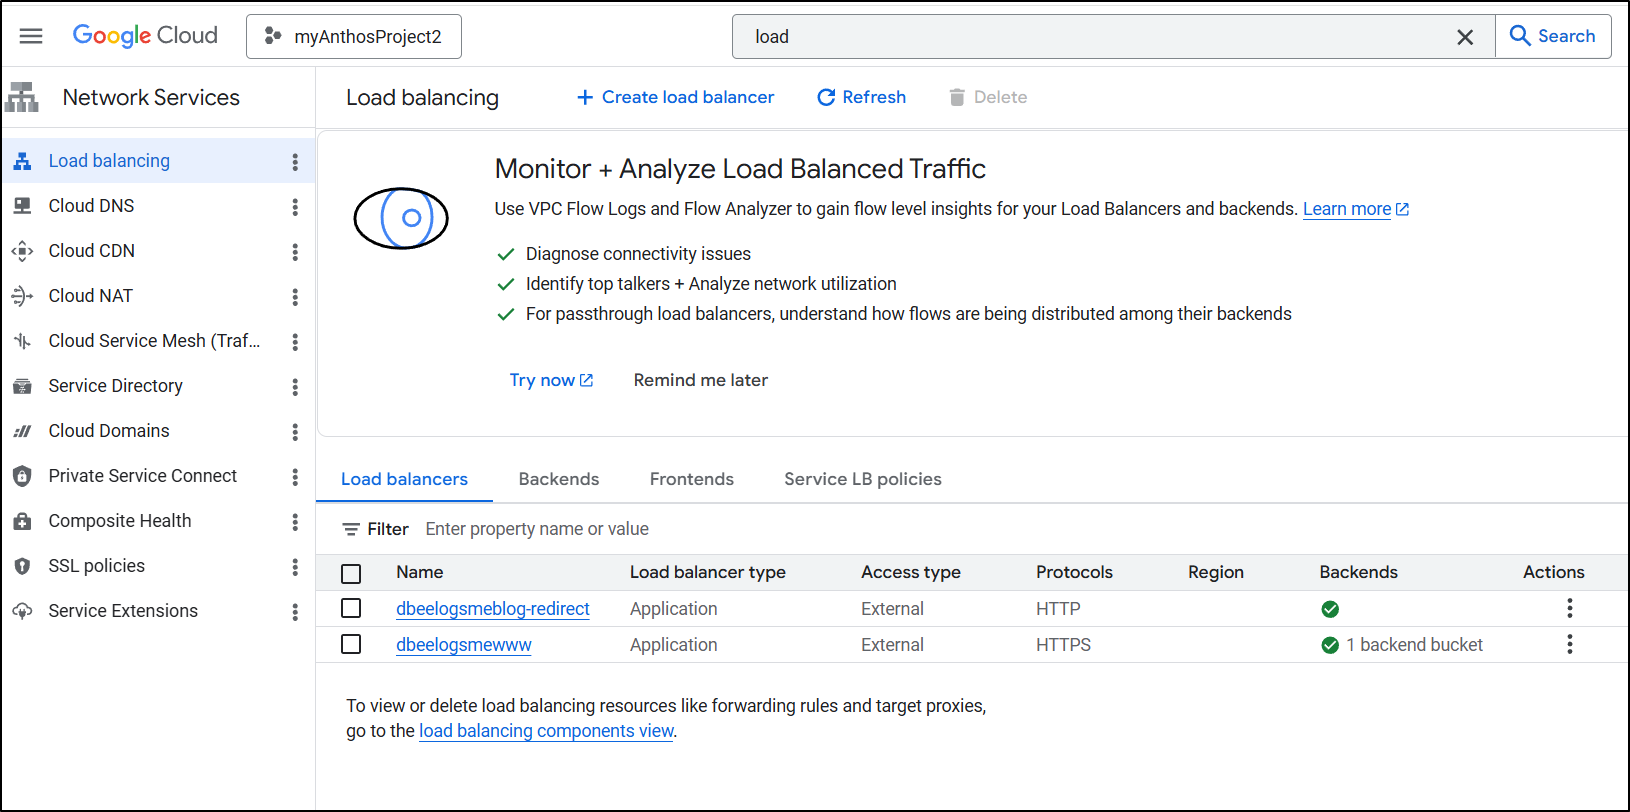Toggle the select-all checkbox in table header

(351, 573)
